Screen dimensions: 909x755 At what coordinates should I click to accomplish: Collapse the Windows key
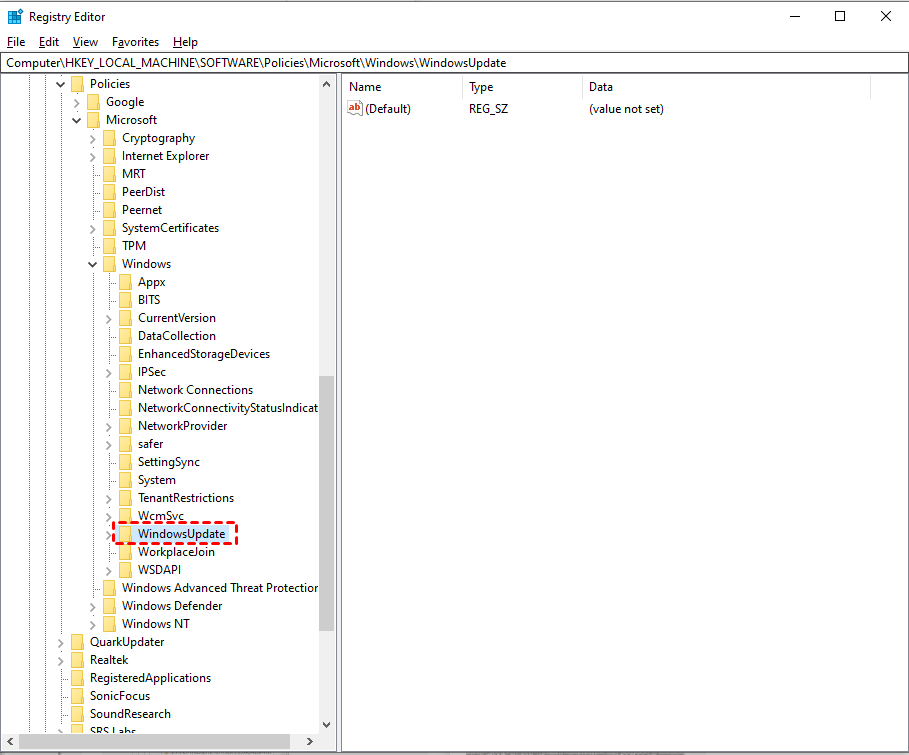(93, 264)
